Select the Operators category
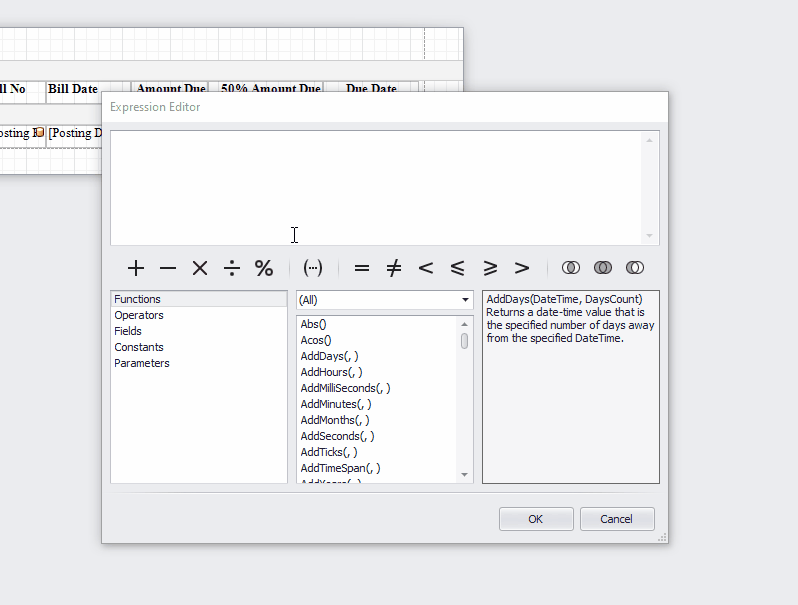Screen dimensions: 798x605 click(x=198, y=315)
